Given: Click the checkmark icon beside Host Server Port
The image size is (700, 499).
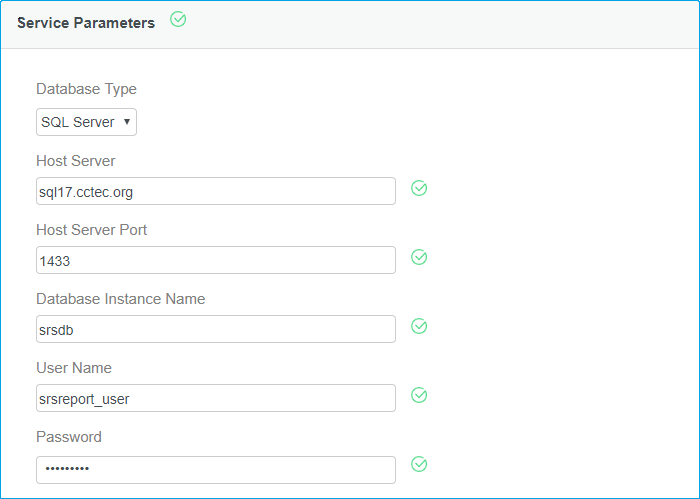Looking at the screenshot, I should coord(420,257).
